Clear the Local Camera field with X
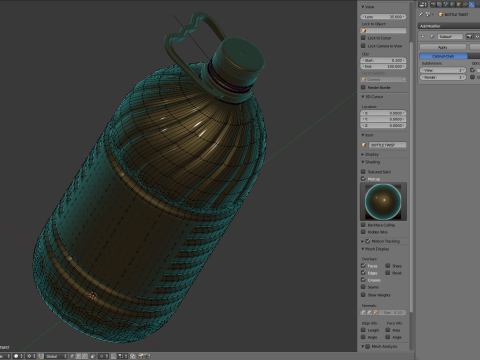This screenshot has width=480, height=360. coord(404,79)
